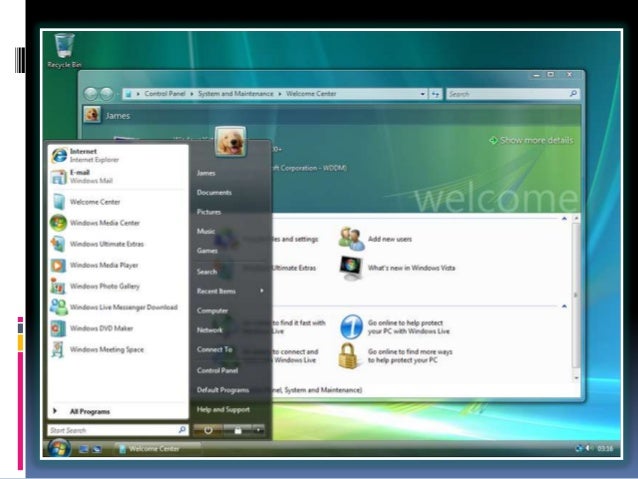Select Search in Start menu right pane

(207, 271)
